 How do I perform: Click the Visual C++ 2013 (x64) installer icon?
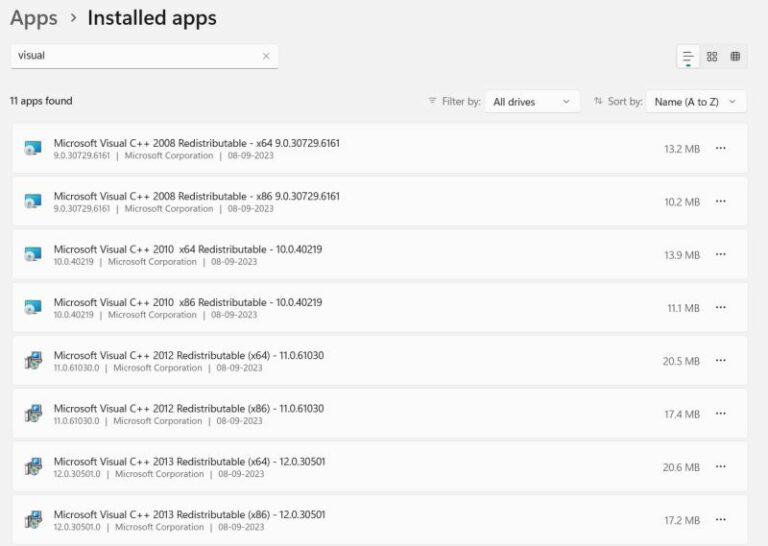(x=33, y=467)
